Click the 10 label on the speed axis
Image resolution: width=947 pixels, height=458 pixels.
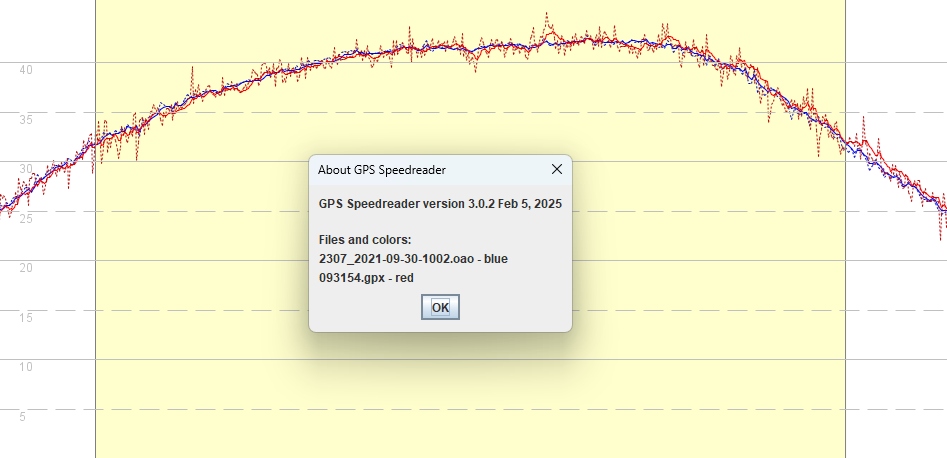(27, 366)
